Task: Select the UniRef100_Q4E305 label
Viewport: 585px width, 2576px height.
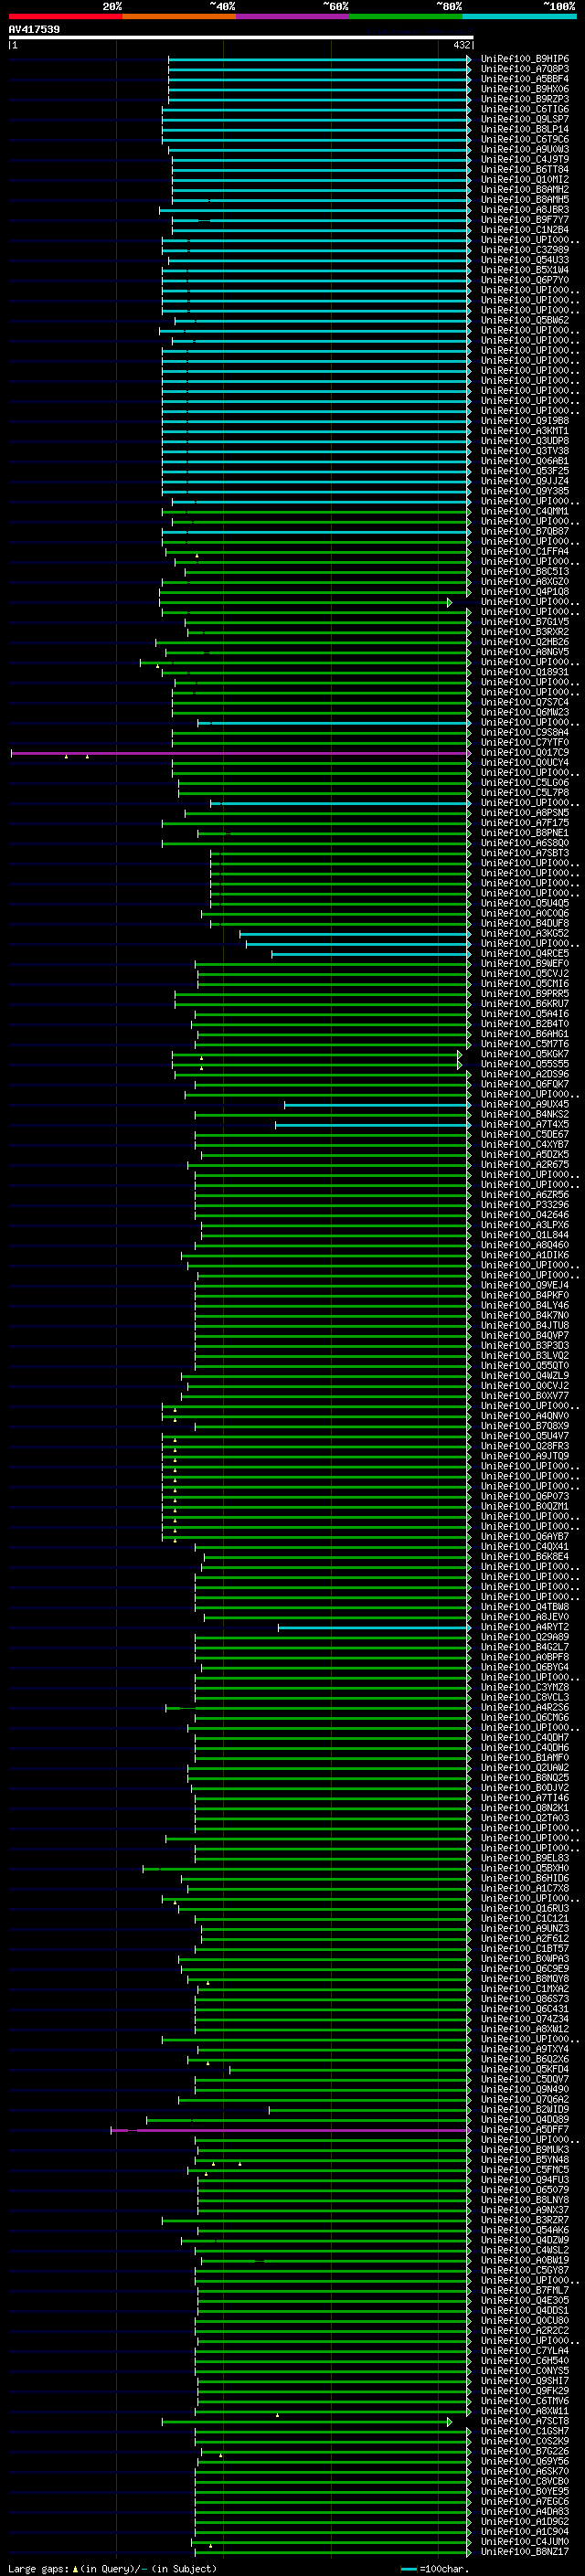Action: tap(525, 2300)
